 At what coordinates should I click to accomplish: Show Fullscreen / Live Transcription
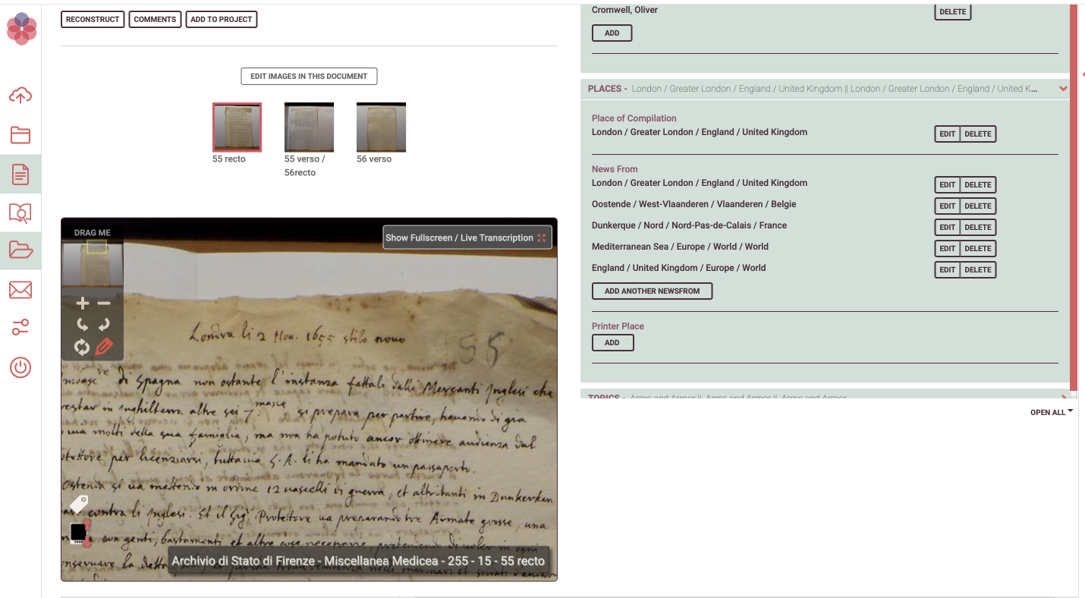(x=466, y=237)
